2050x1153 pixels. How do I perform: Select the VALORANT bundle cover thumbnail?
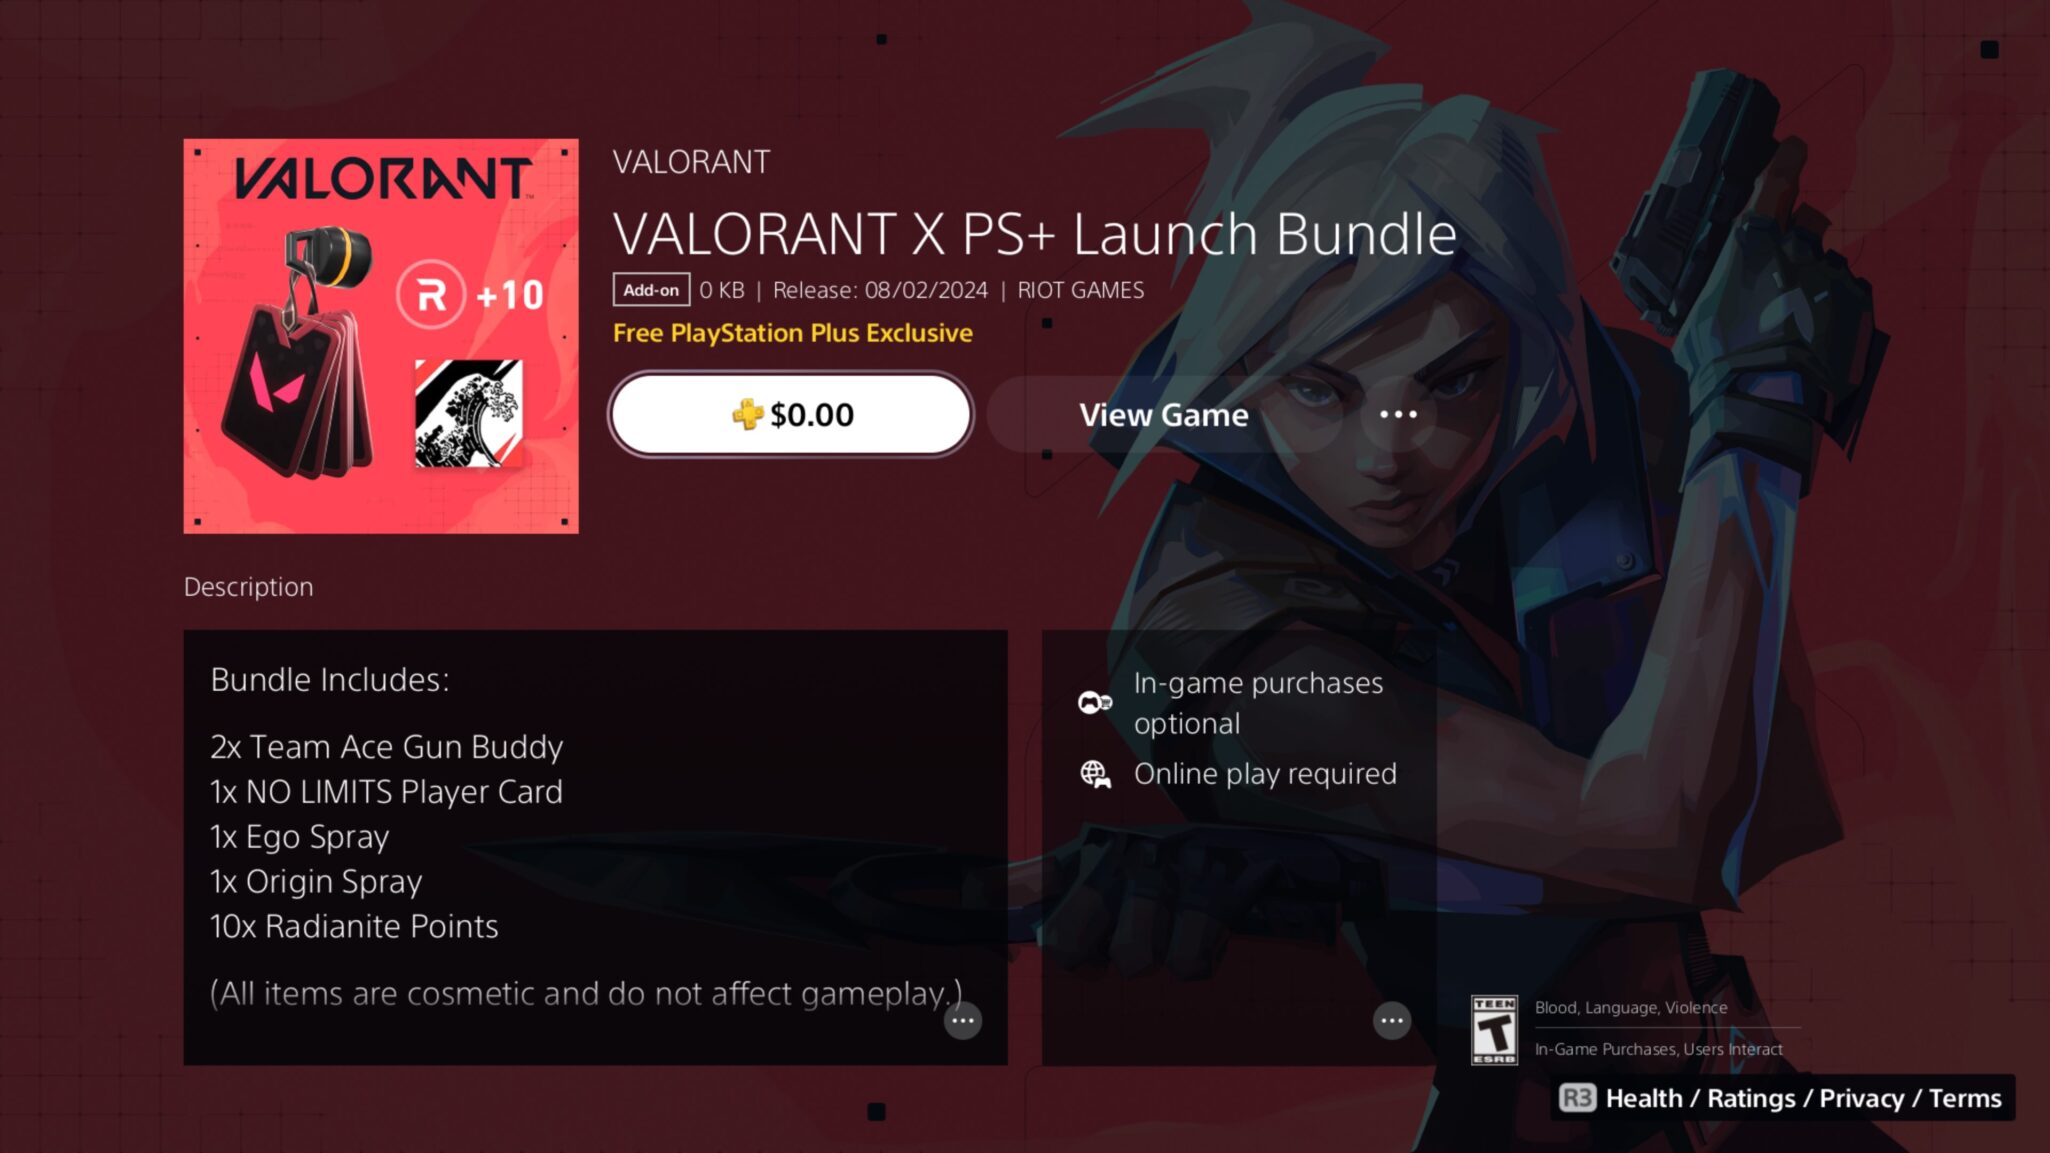(381, 336)
